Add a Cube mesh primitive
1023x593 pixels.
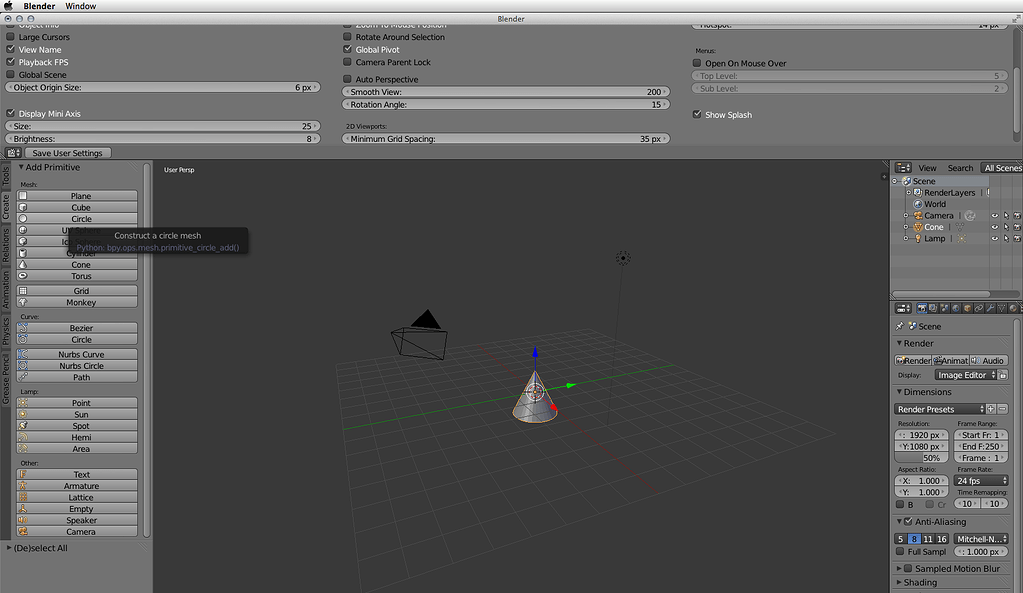(77, 207)
